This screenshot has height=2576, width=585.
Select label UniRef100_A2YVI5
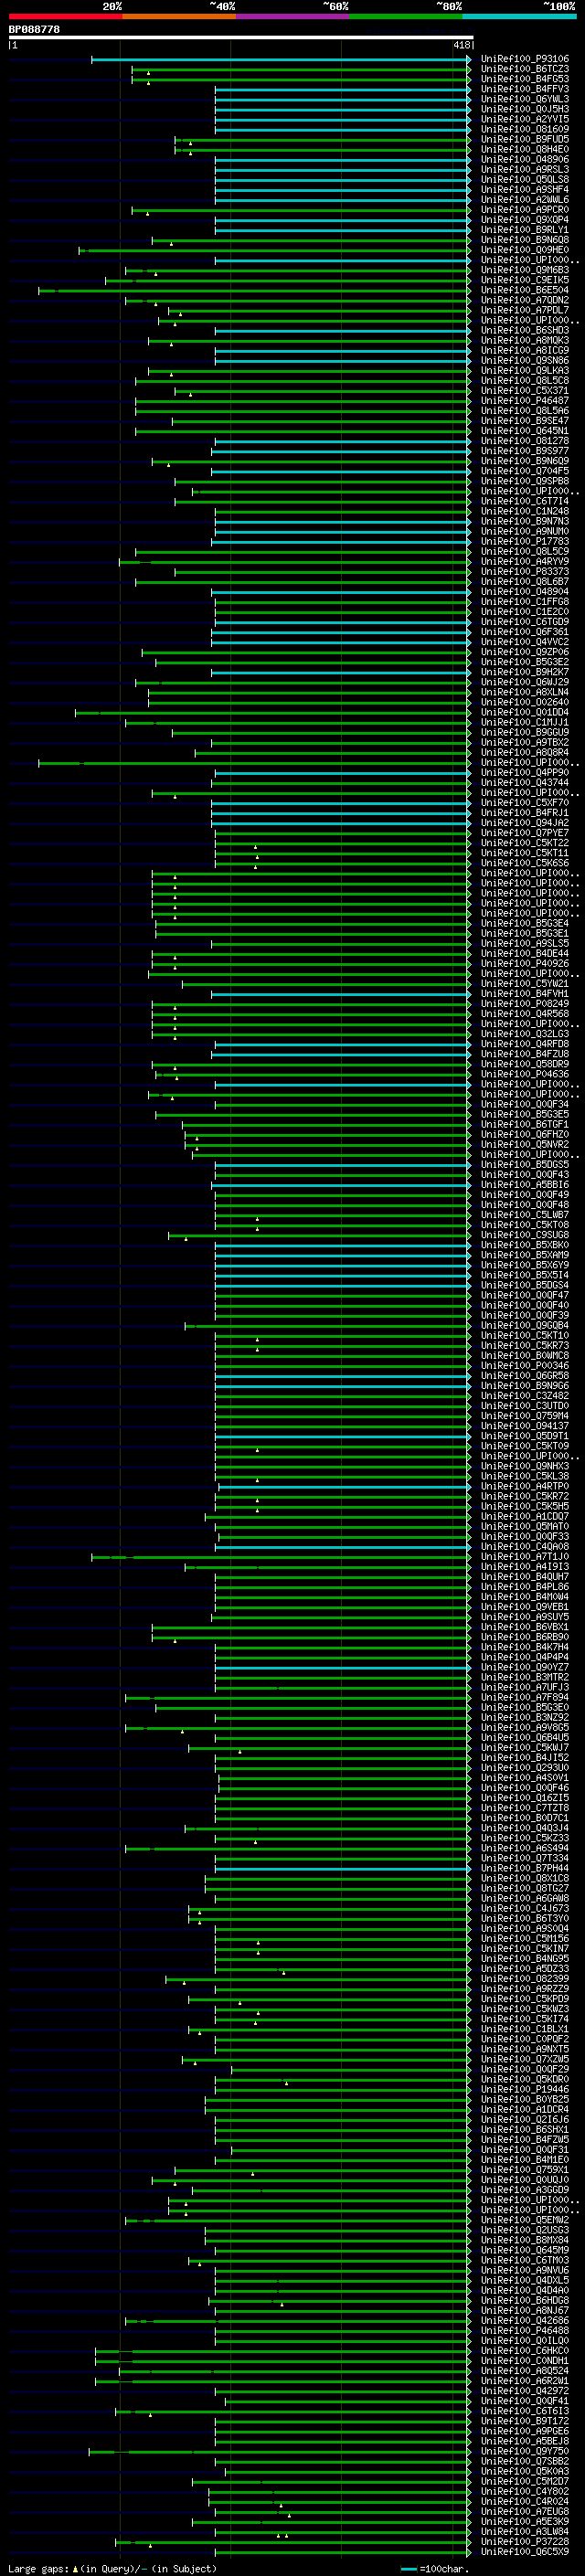point(525,119)
